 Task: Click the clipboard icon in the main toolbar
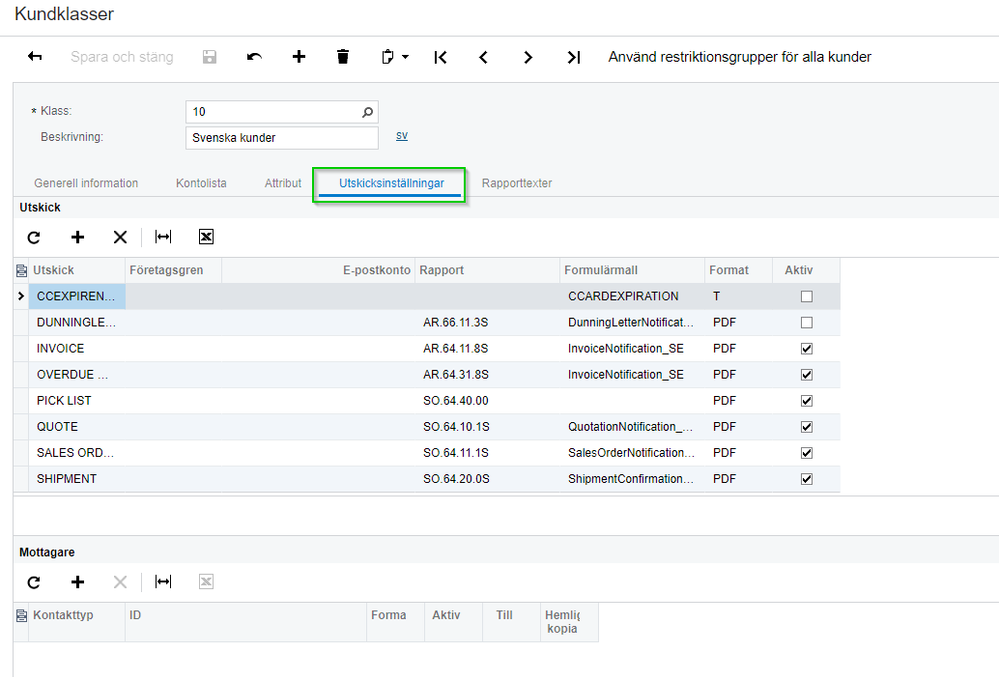pyautogui.click(x=387, y=57)
